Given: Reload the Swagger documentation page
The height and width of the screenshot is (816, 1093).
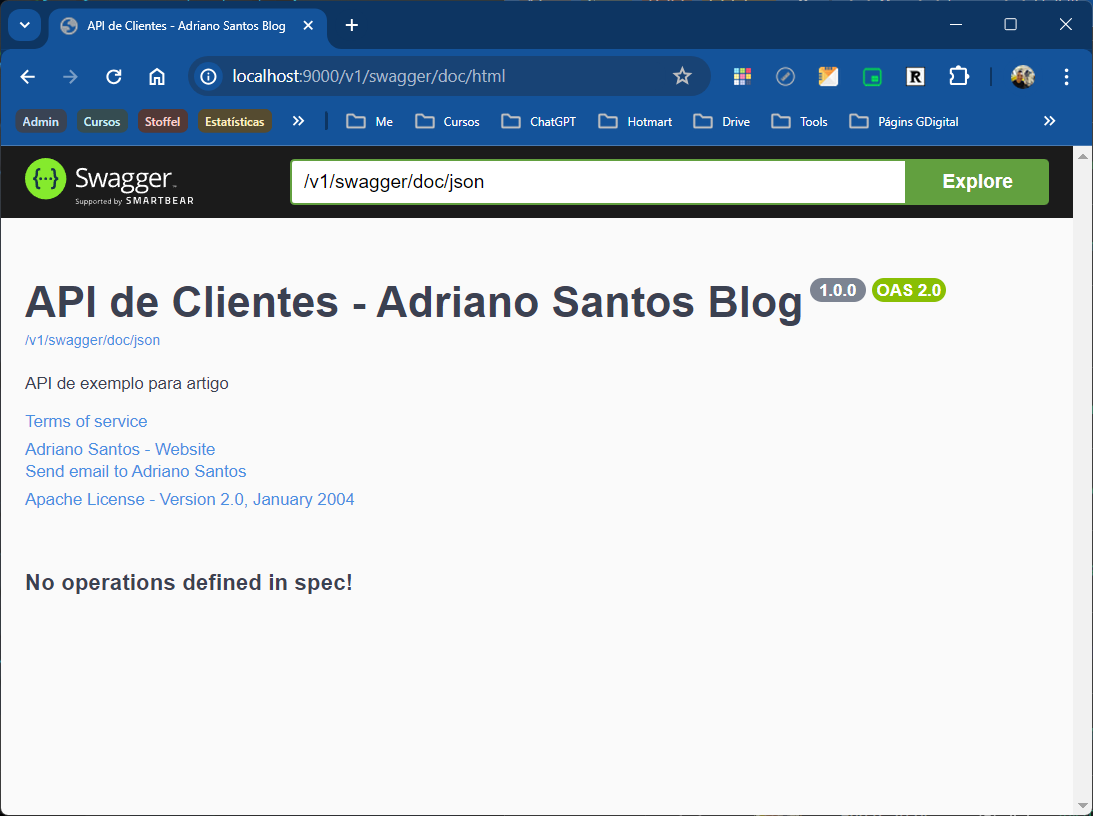Looking at the screenshot, I should 113,76.
